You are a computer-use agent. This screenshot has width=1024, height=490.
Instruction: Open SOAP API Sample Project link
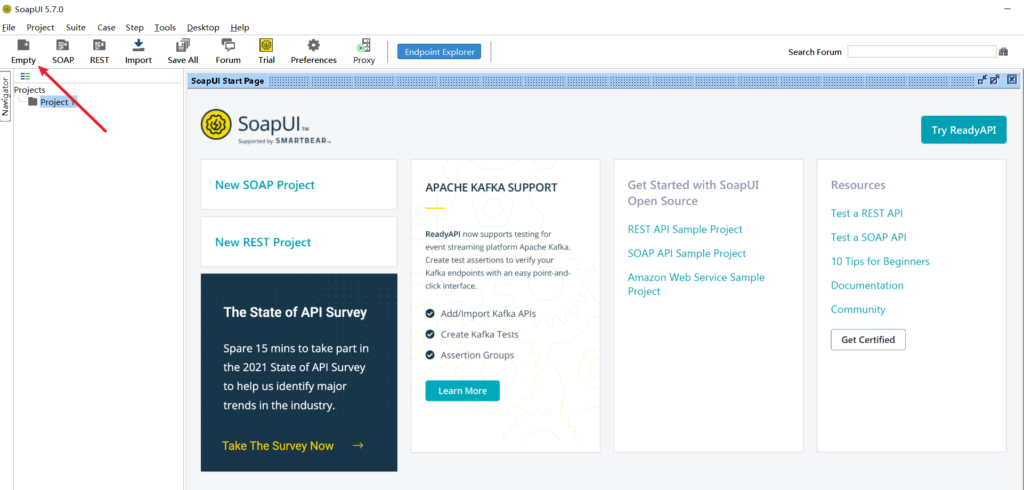coord(687,253)
